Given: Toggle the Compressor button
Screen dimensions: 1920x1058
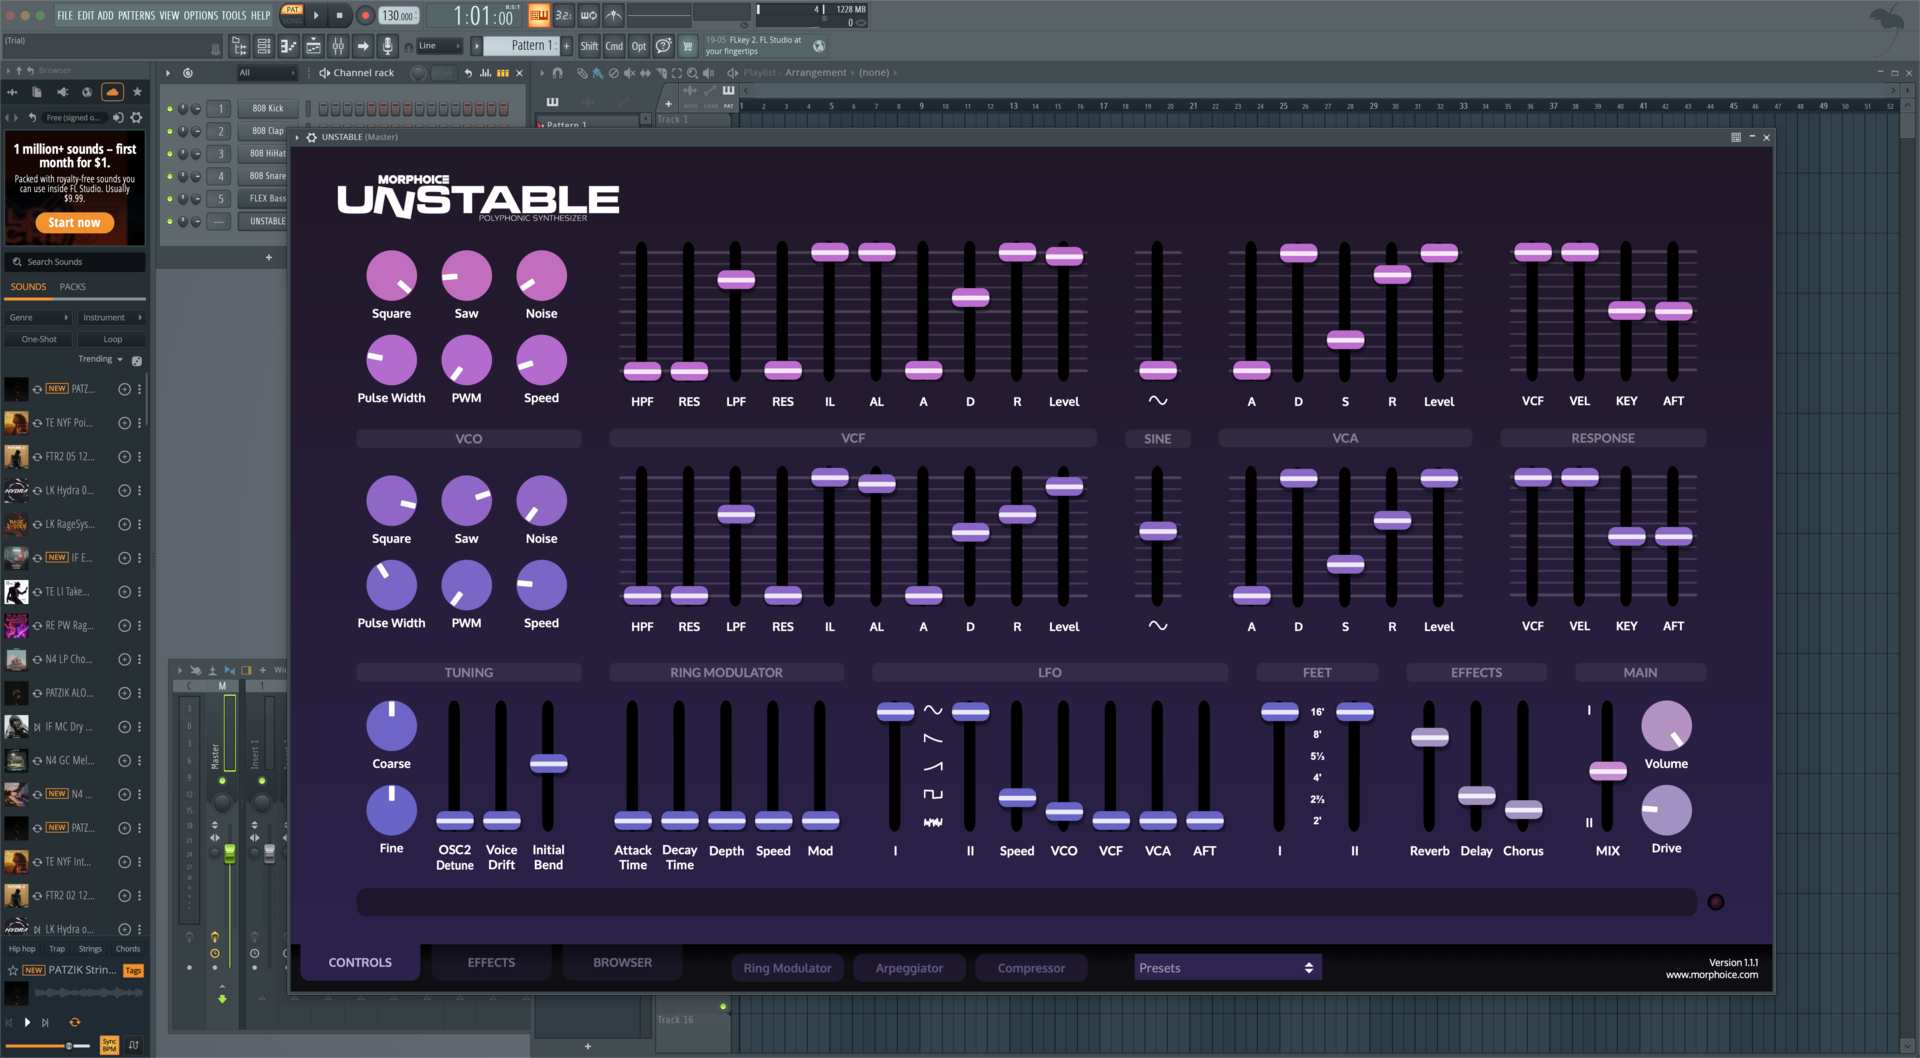Looking at the screenshot, I should 1031,968.
